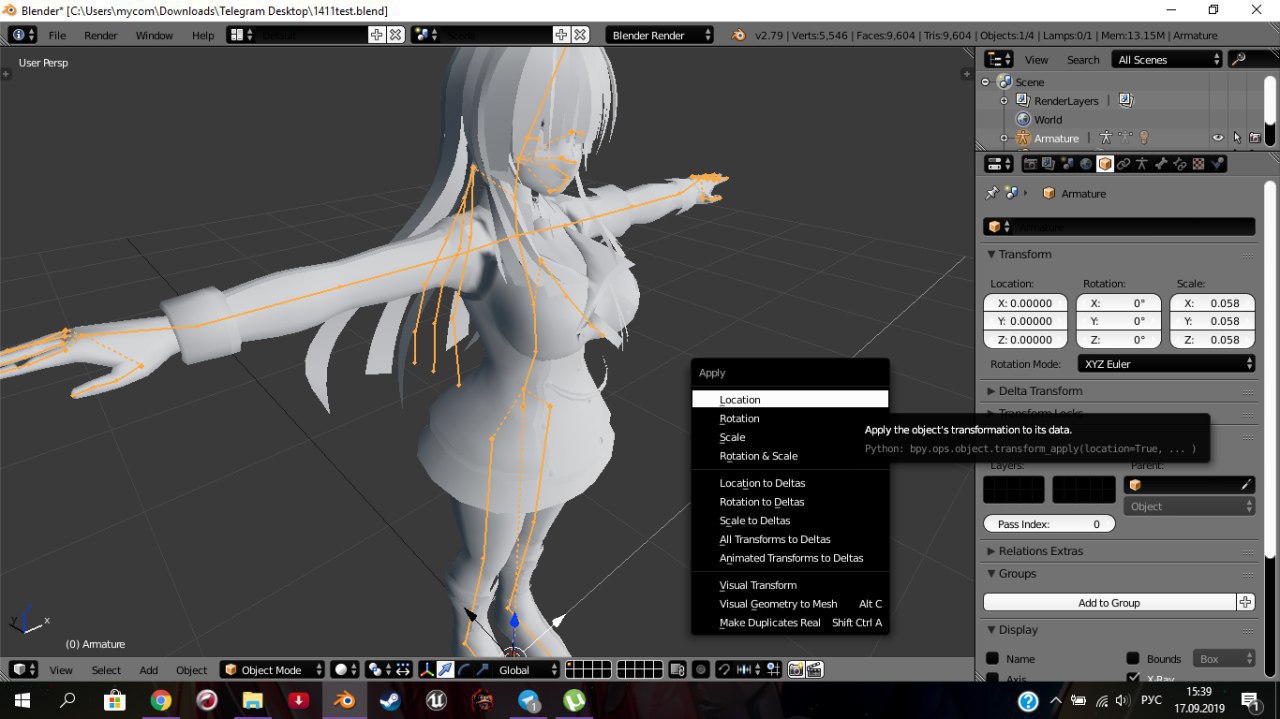This screenshot has width=1280, height=719.
Task: Open the Render Layers properties tab
Action: pos(1048,163)
